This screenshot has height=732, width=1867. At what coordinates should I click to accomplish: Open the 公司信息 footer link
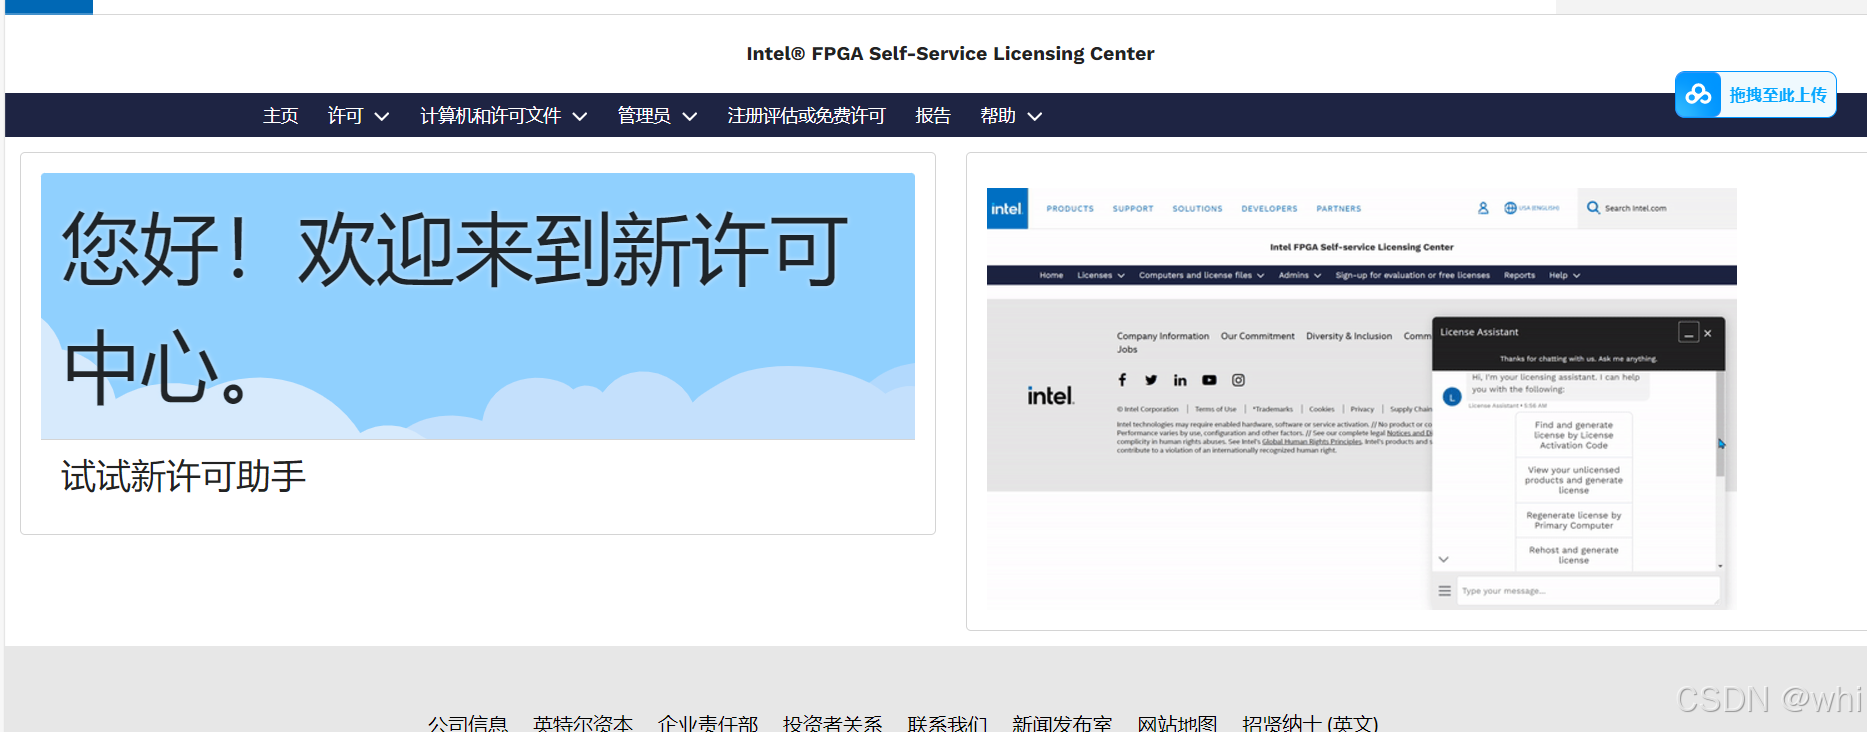pos(468,723)
